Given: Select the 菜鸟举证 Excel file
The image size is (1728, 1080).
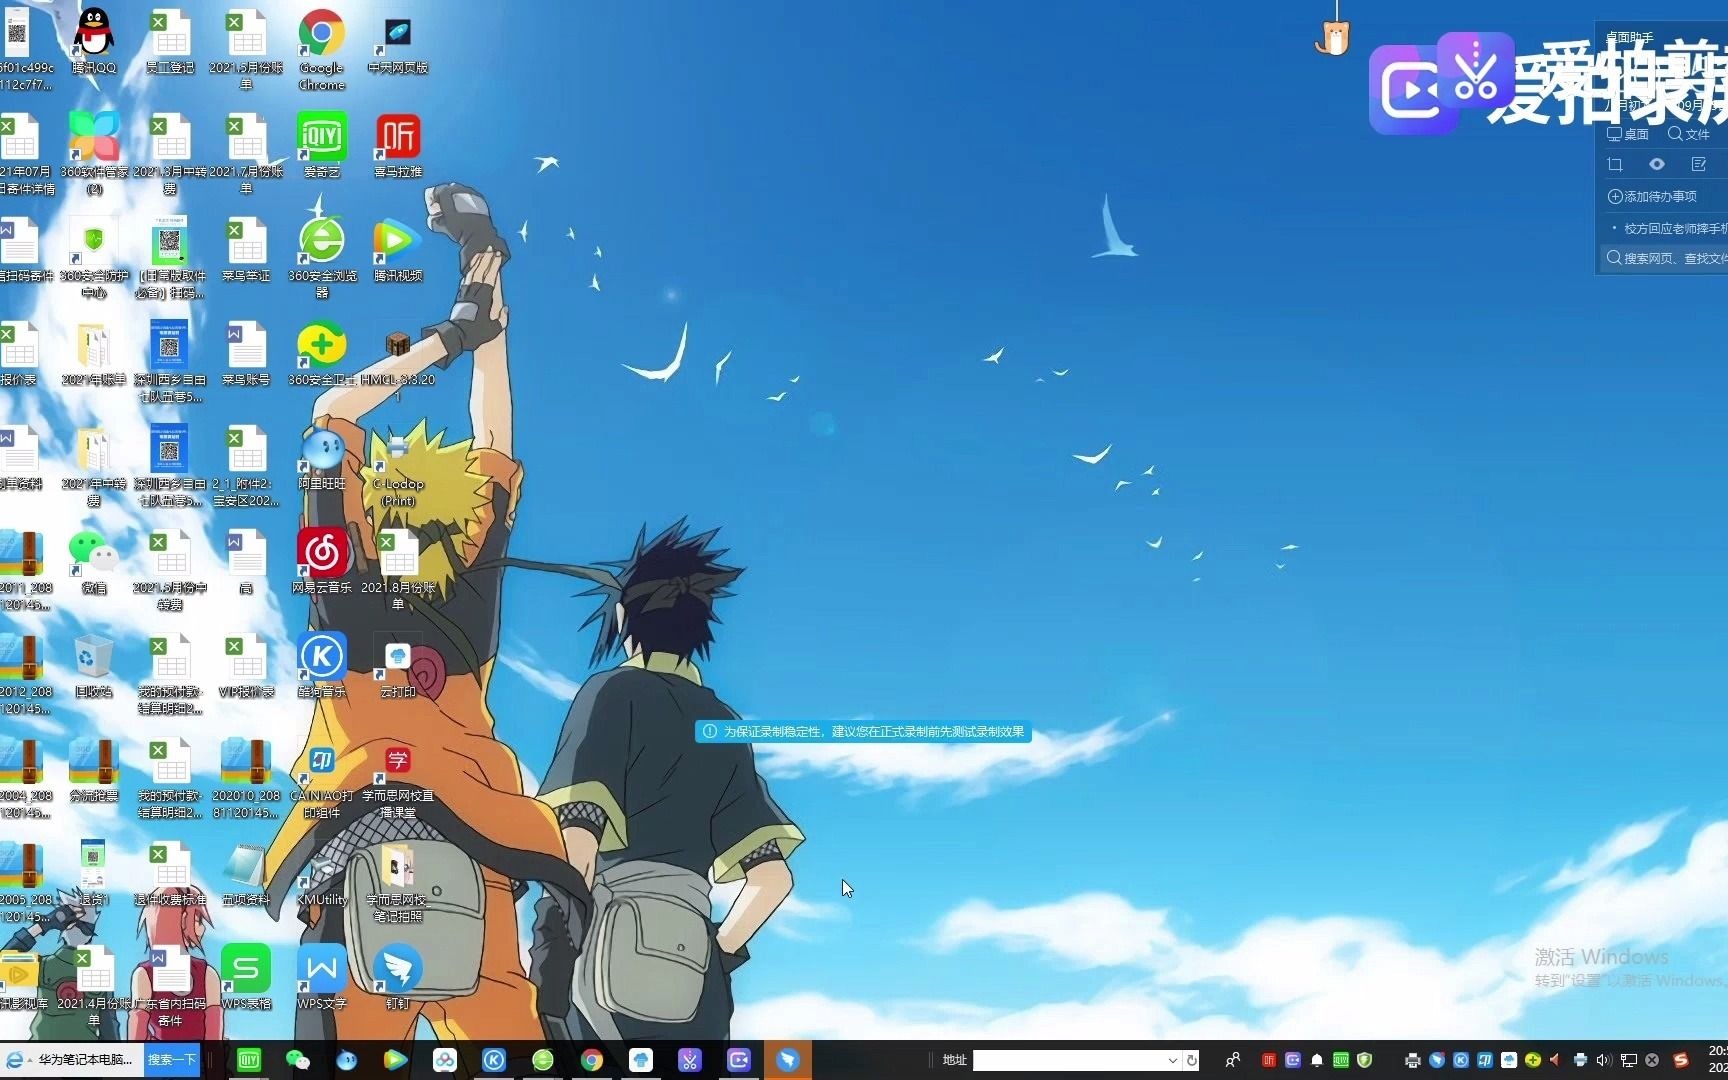Looking at the screenshot, I should point(246,250).
